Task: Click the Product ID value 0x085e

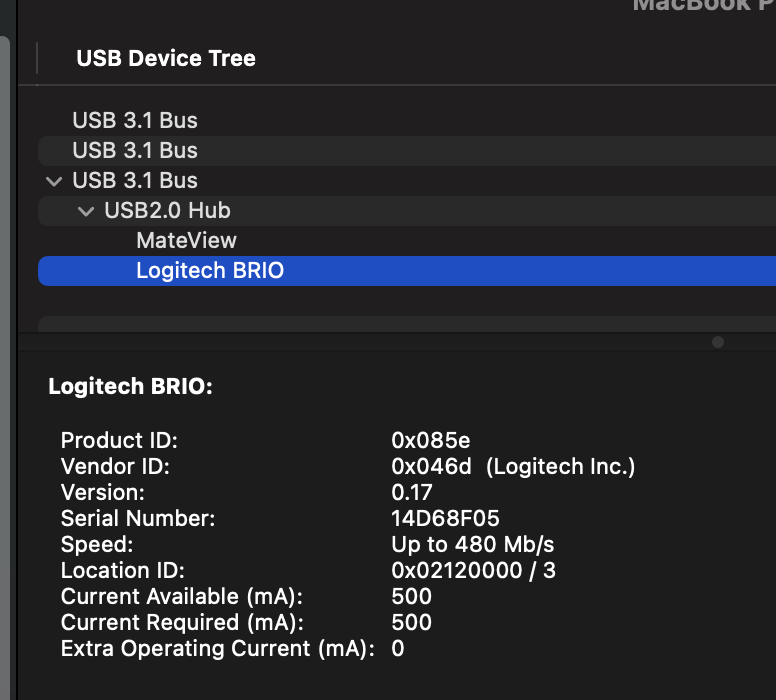Action: (431, 440)
